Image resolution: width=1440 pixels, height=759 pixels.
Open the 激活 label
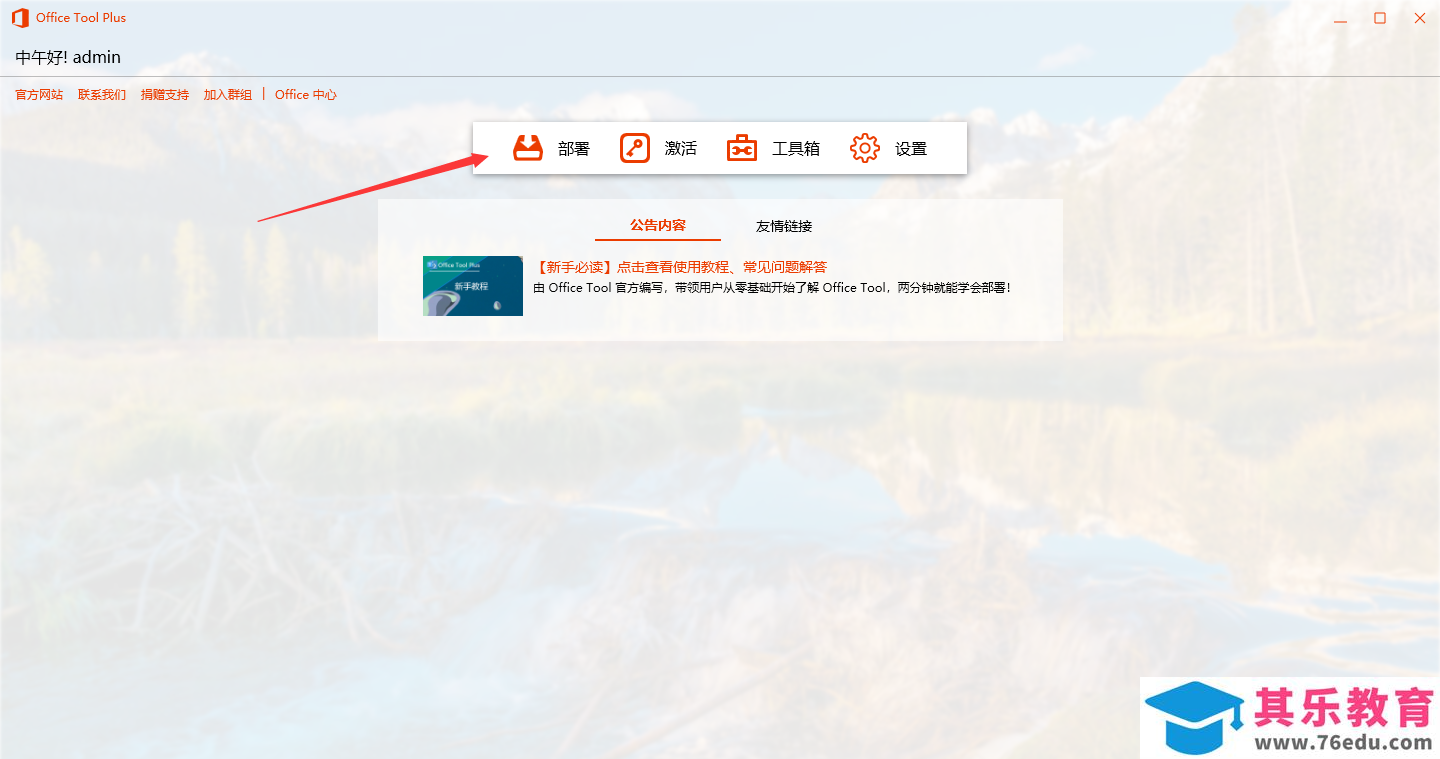(x=681, y=148)
